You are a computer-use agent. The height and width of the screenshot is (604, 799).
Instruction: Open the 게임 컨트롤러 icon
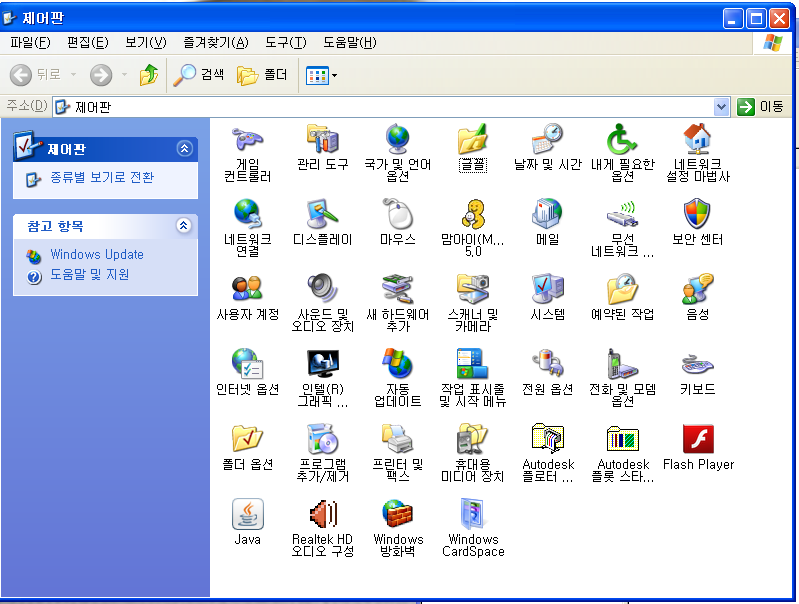click(x=247, y=140)
